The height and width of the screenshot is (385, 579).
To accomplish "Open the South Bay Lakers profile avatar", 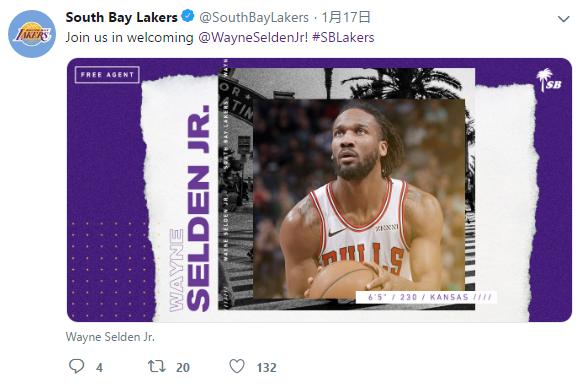I will [x=32, y=34].
